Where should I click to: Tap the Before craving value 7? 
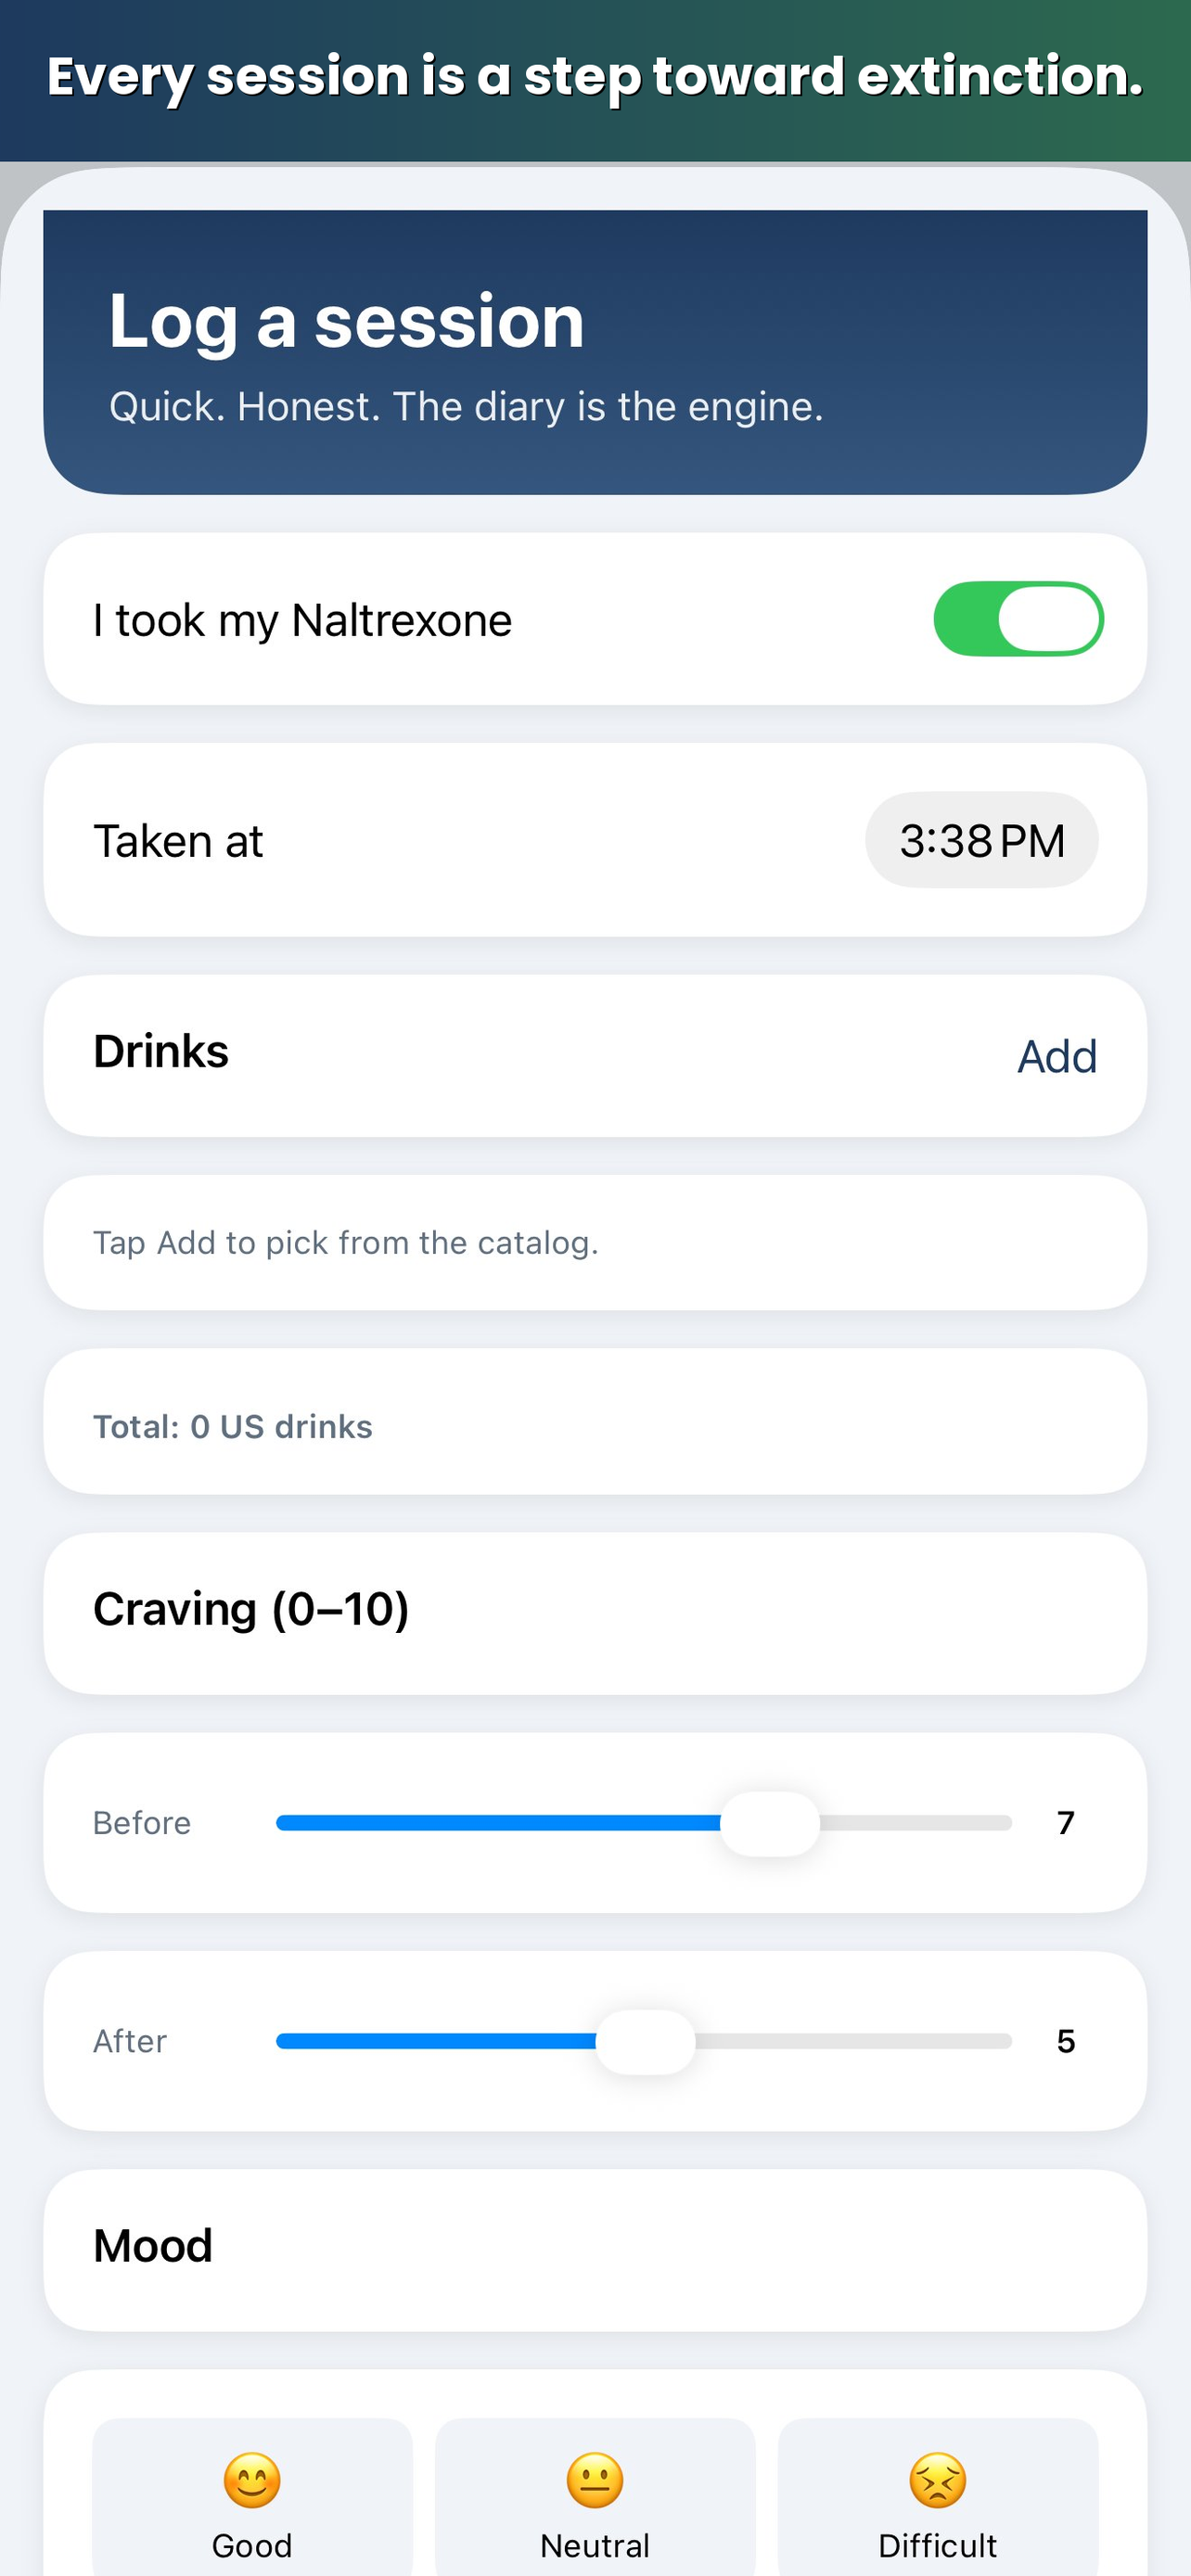[1066, 1823]
